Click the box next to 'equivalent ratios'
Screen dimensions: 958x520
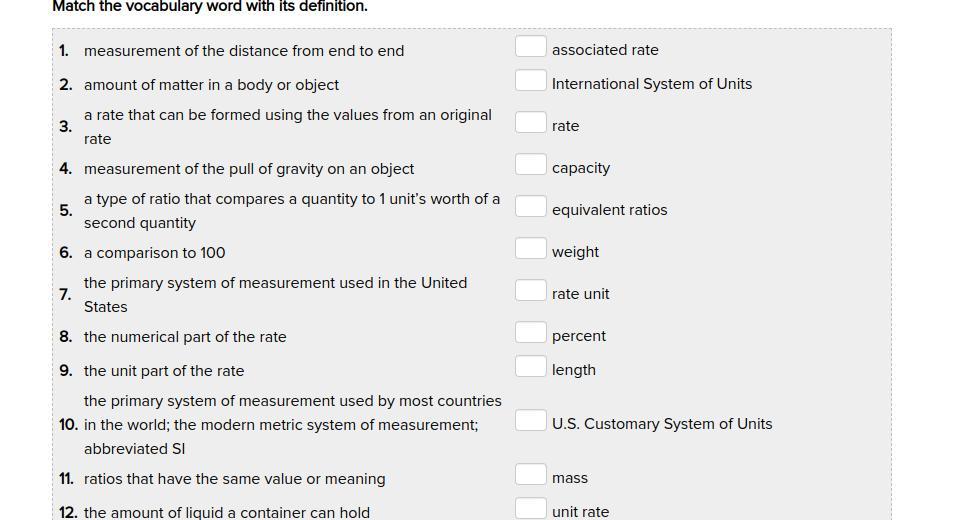pyautogui.click(x=530, y=207)
